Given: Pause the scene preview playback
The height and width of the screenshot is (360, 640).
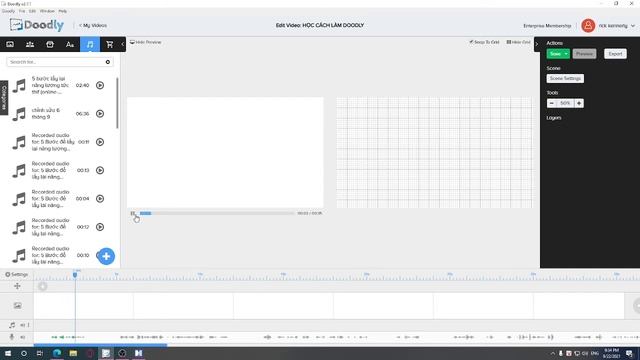Looking at the screenshot, I should tap(133, 213).
